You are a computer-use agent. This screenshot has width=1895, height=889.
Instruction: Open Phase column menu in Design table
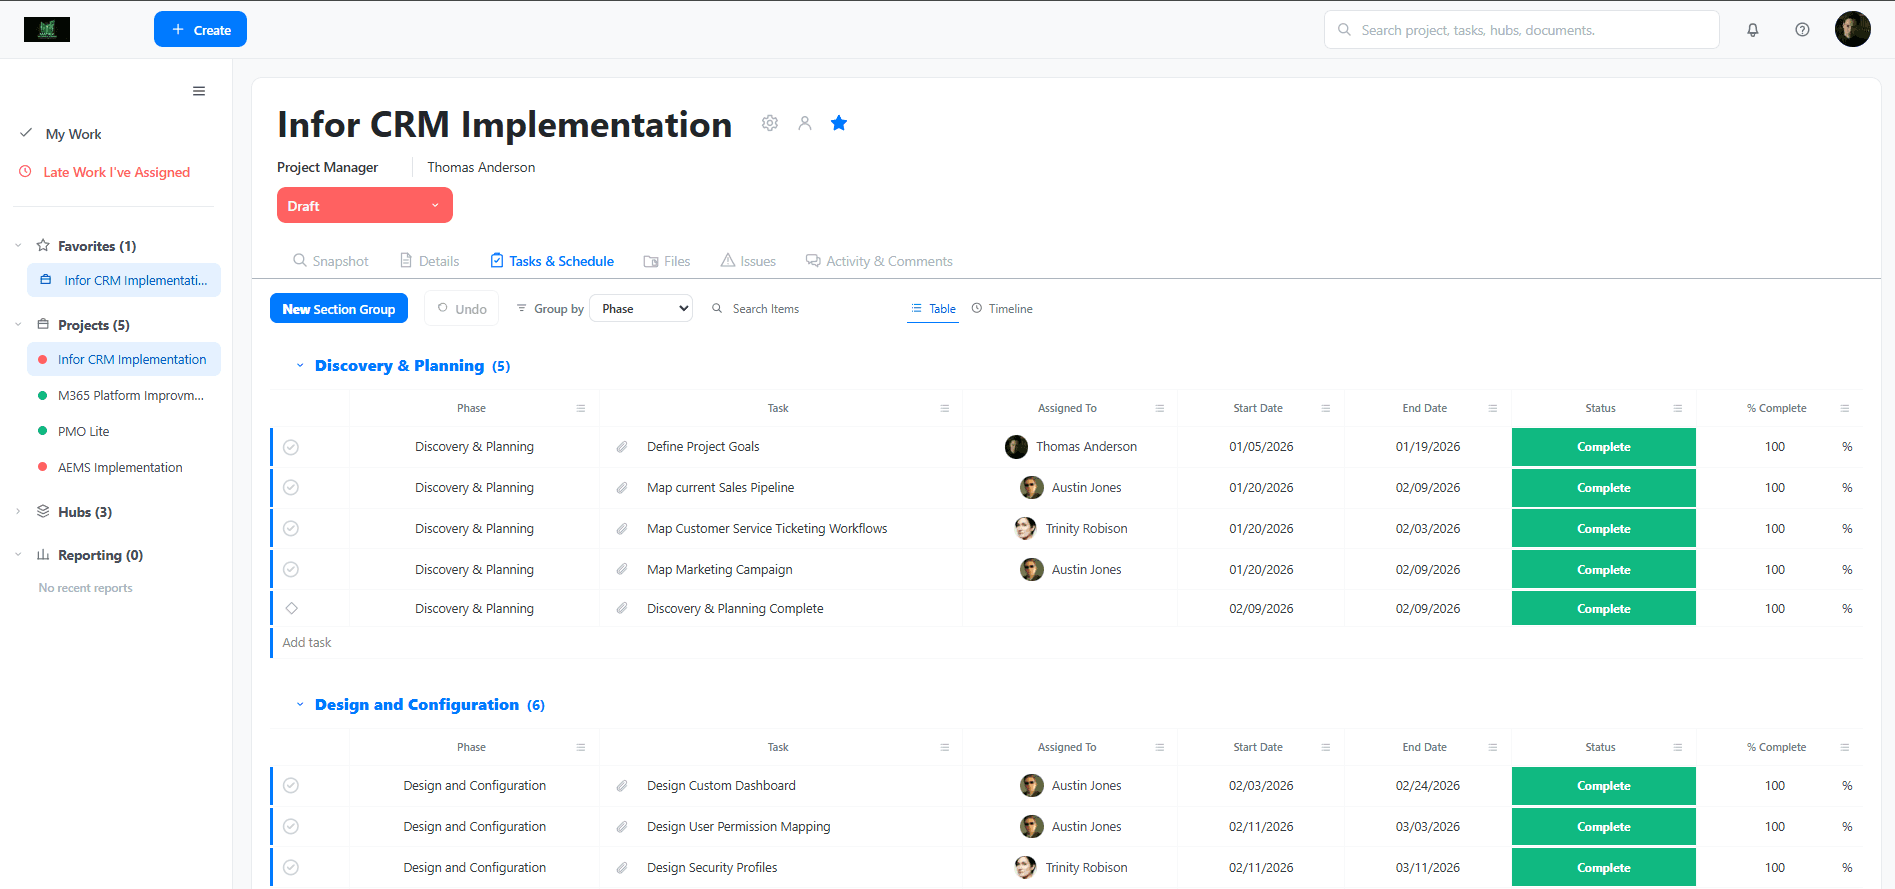click(581, 747)
